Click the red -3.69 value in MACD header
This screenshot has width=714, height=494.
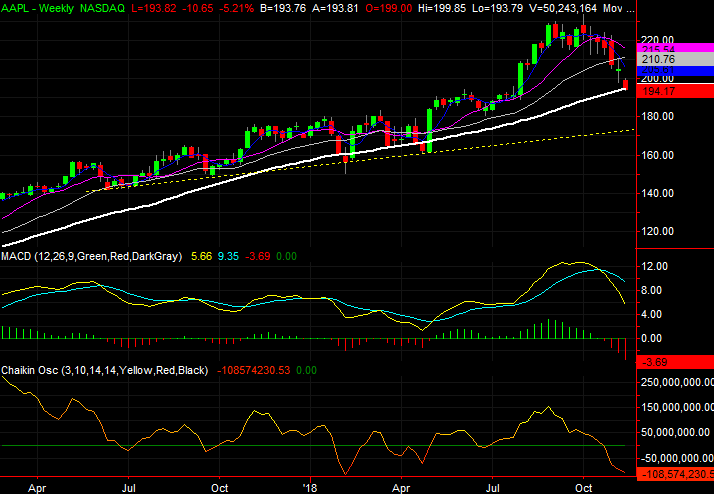(257, 256)
